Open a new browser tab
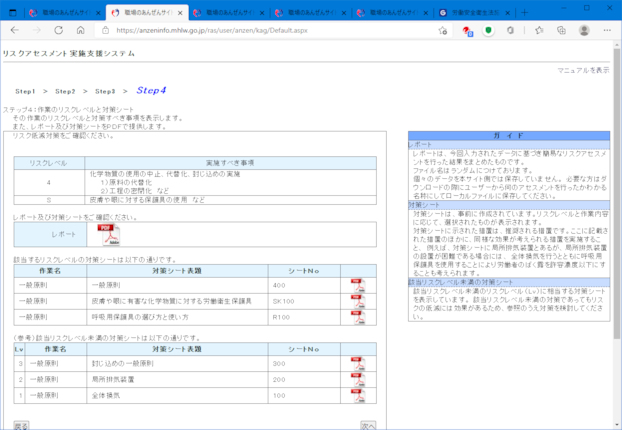Image resolution: width=622 pixels, height=430 pixels. 524,13
